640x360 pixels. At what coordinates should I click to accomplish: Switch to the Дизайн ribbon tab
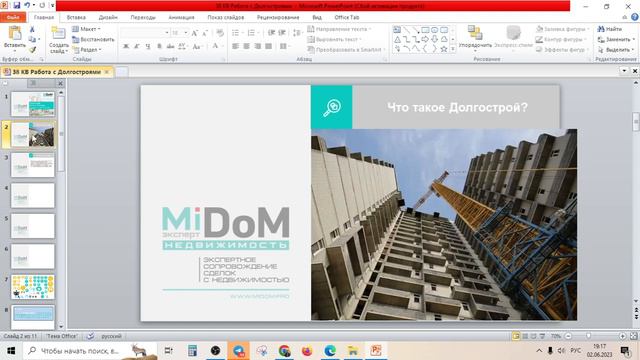[108, 17]
